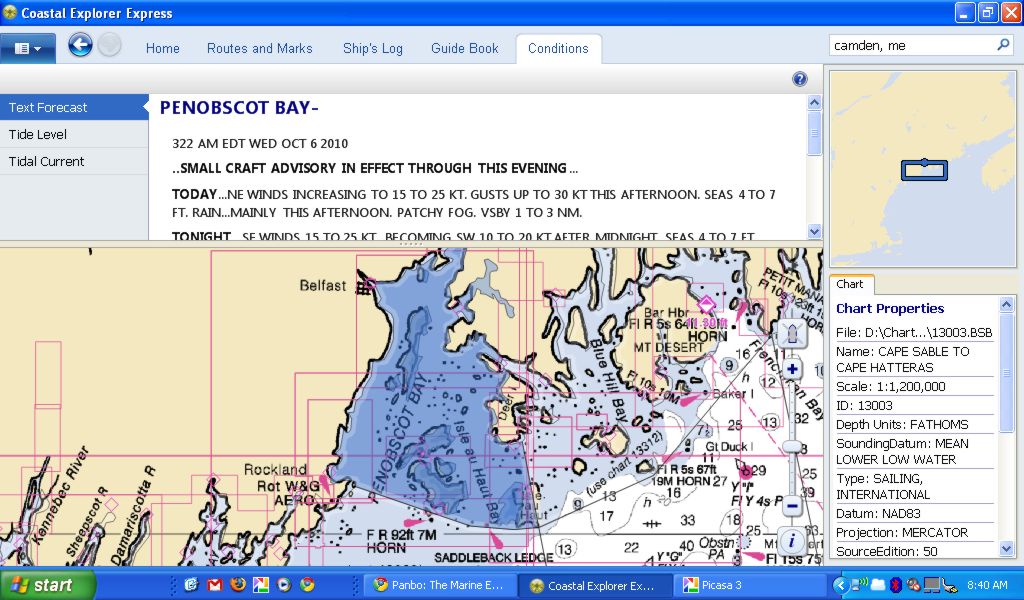Click Chart Properties scroll-up arrow
1024x600 pixels.
pos(1006,305)
